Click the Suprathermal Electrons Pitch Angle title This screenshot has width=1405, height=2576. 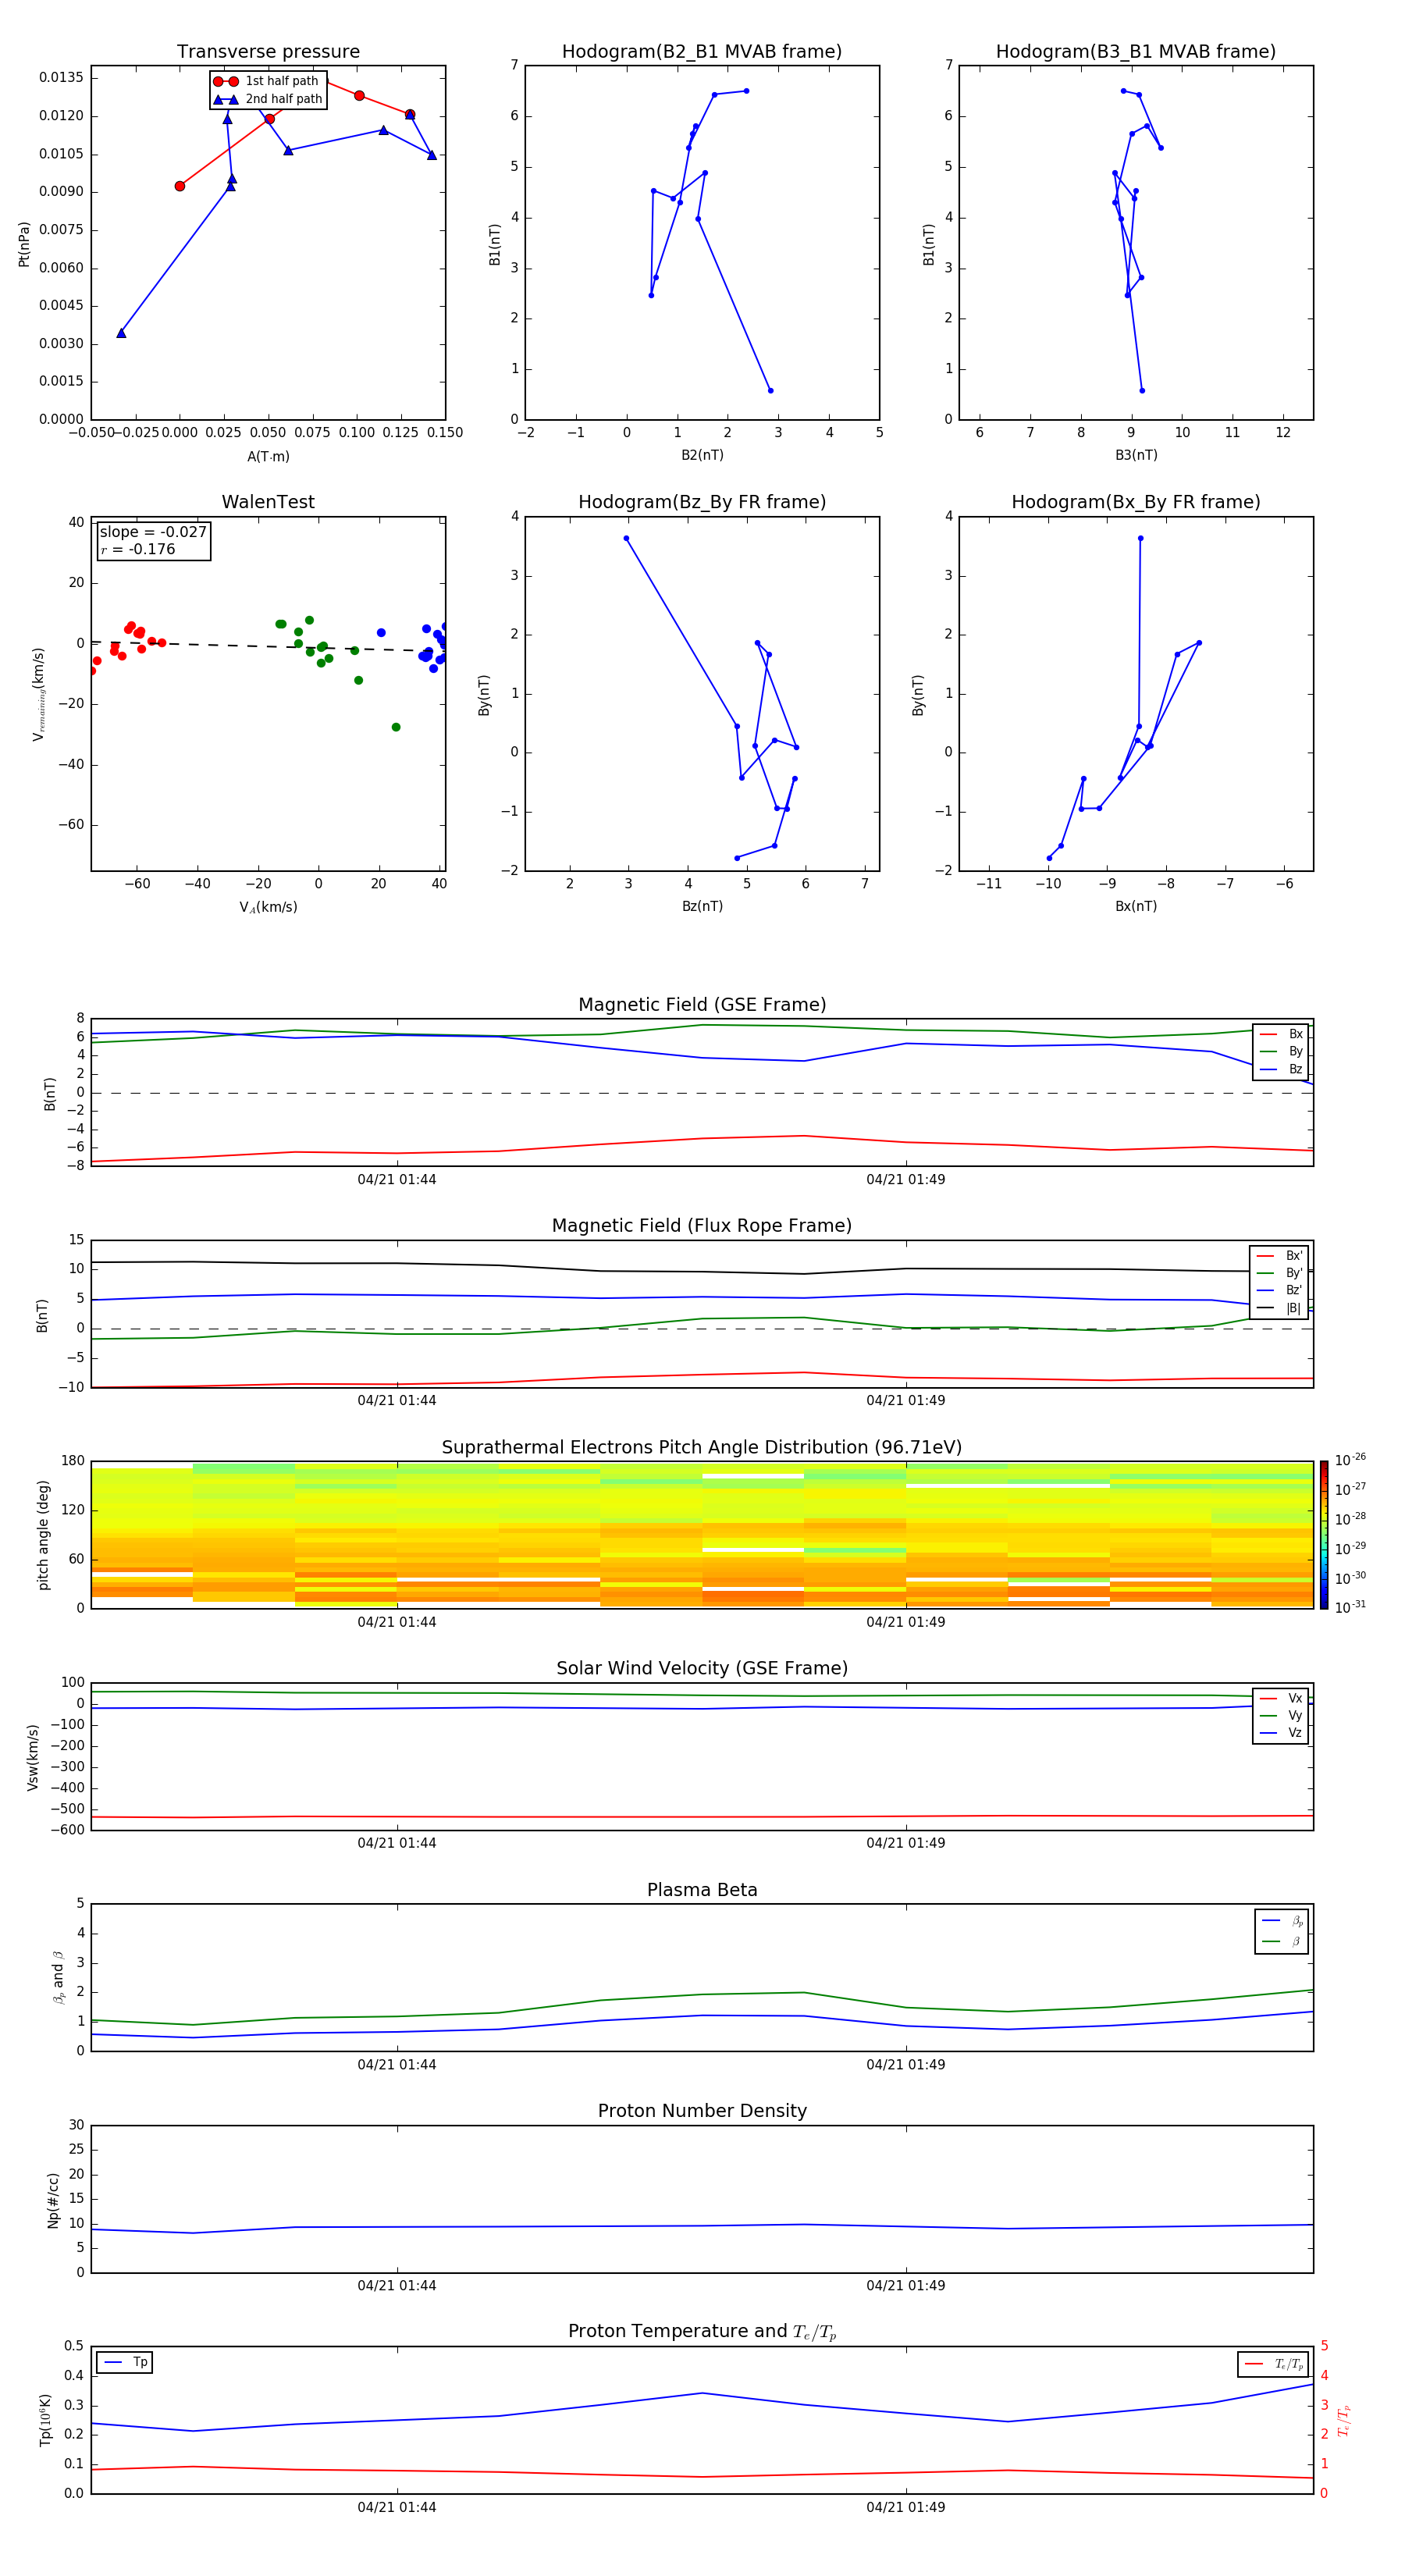[x=702, y=1447]
